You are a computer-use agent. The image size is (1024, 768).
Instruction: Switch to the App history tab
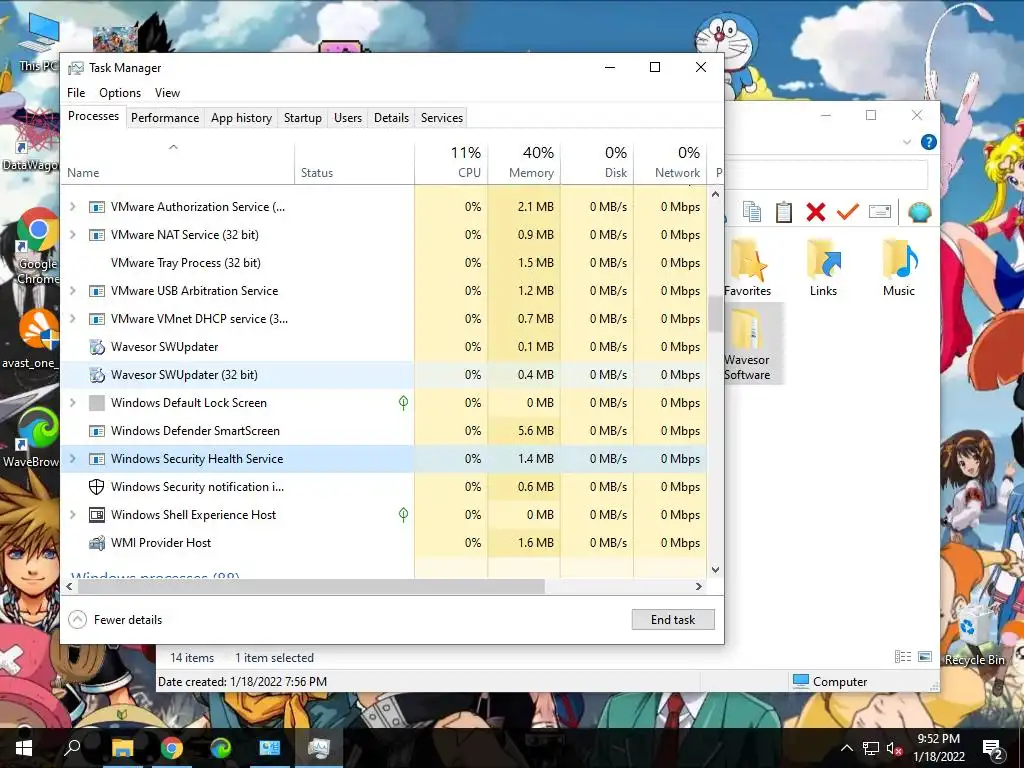coord(241,118)
